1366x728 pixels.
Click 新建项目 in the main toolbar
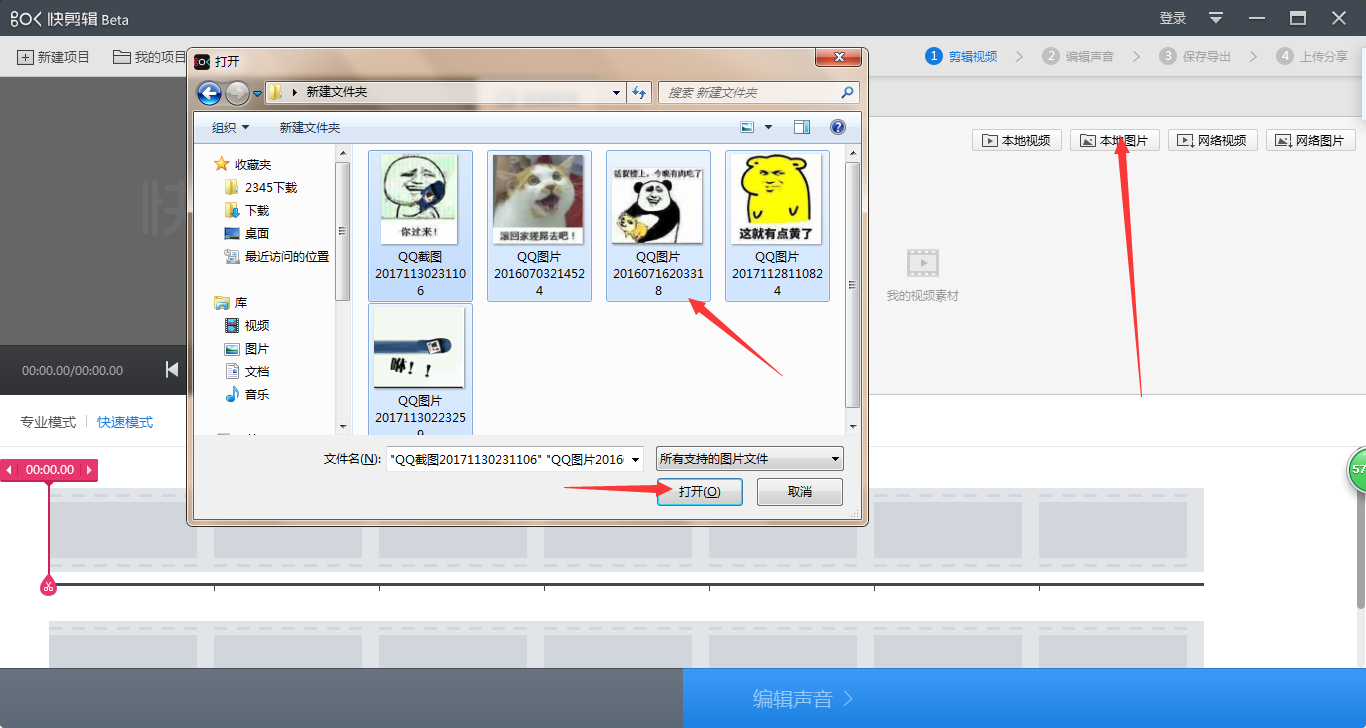pos(54,57)
